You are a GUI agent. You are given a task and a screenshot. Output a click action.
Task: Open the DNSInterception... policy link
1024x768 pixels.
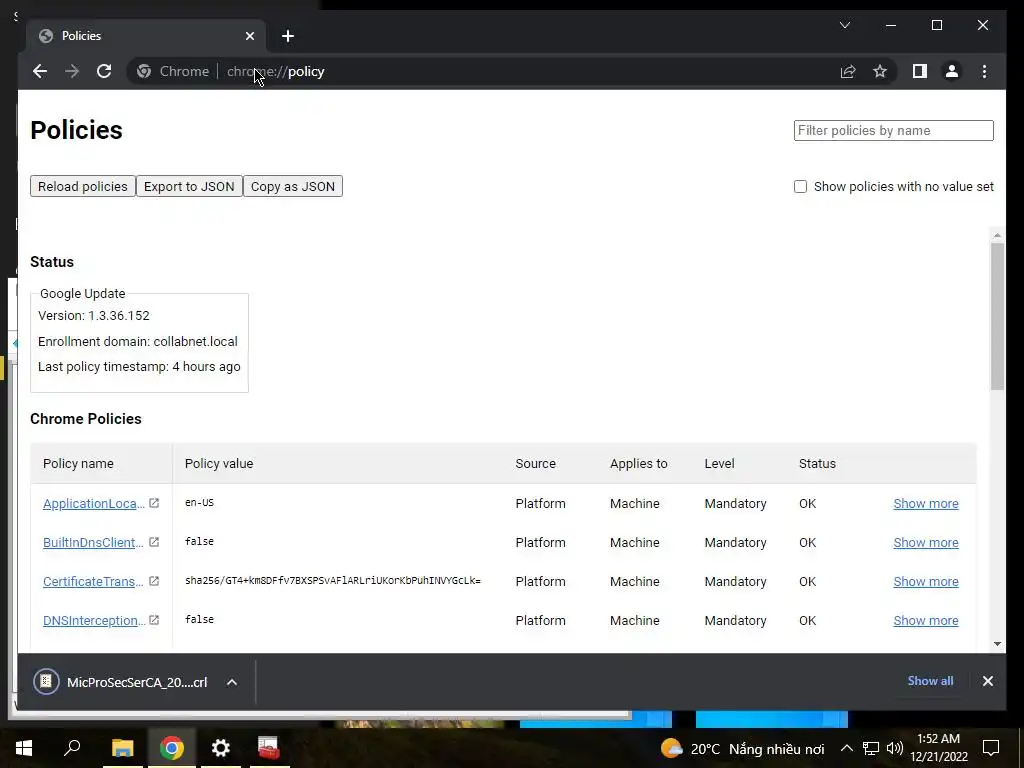tap(94, 620)
